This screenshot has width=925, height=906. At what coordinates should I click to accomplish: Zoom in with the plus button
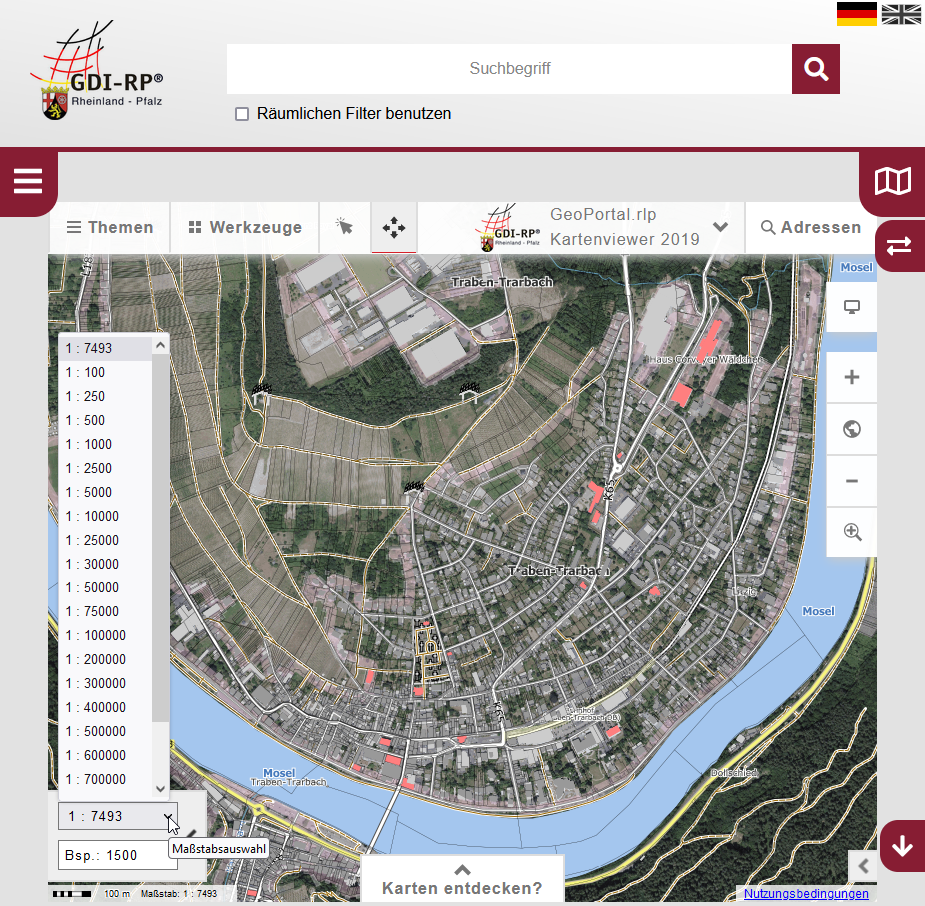[x=851, y=377]
